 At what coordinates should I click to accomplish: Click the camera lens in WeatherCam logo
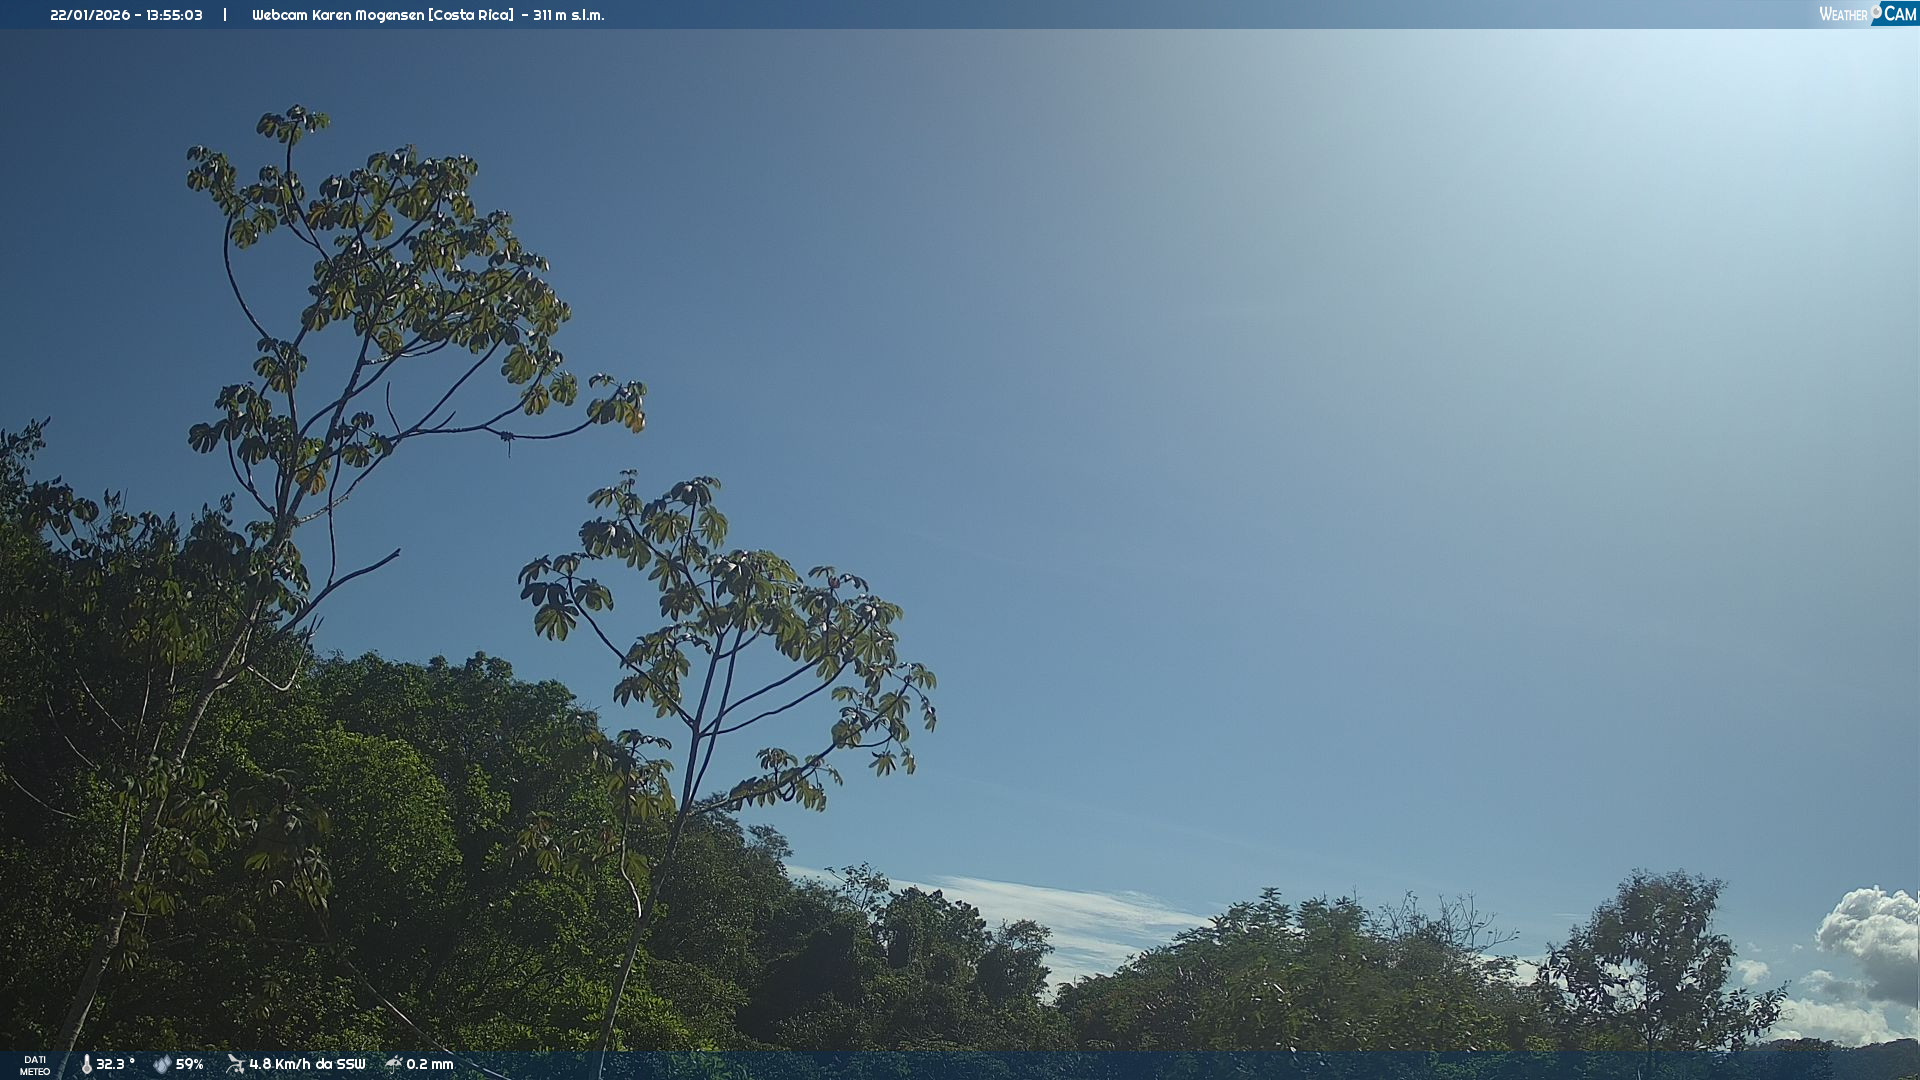click(1876, 11)
